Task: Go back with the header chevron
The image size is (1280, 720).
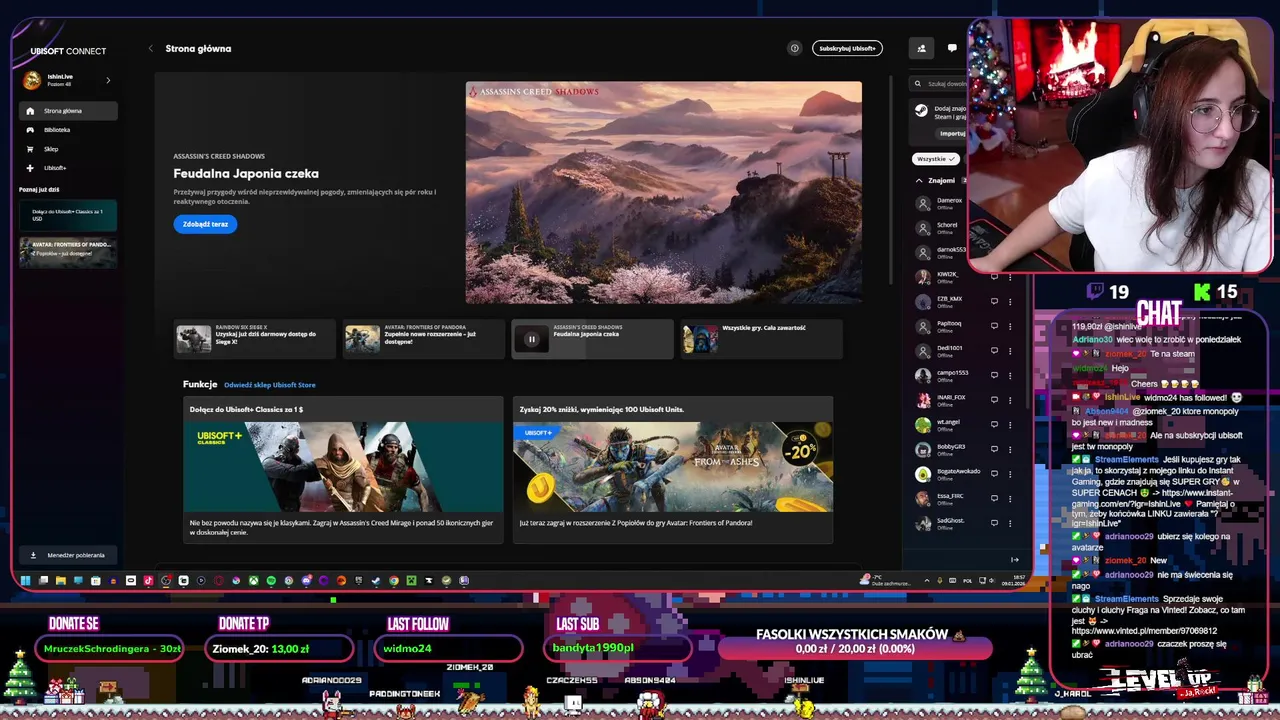Action: click(x=151, y=48)
